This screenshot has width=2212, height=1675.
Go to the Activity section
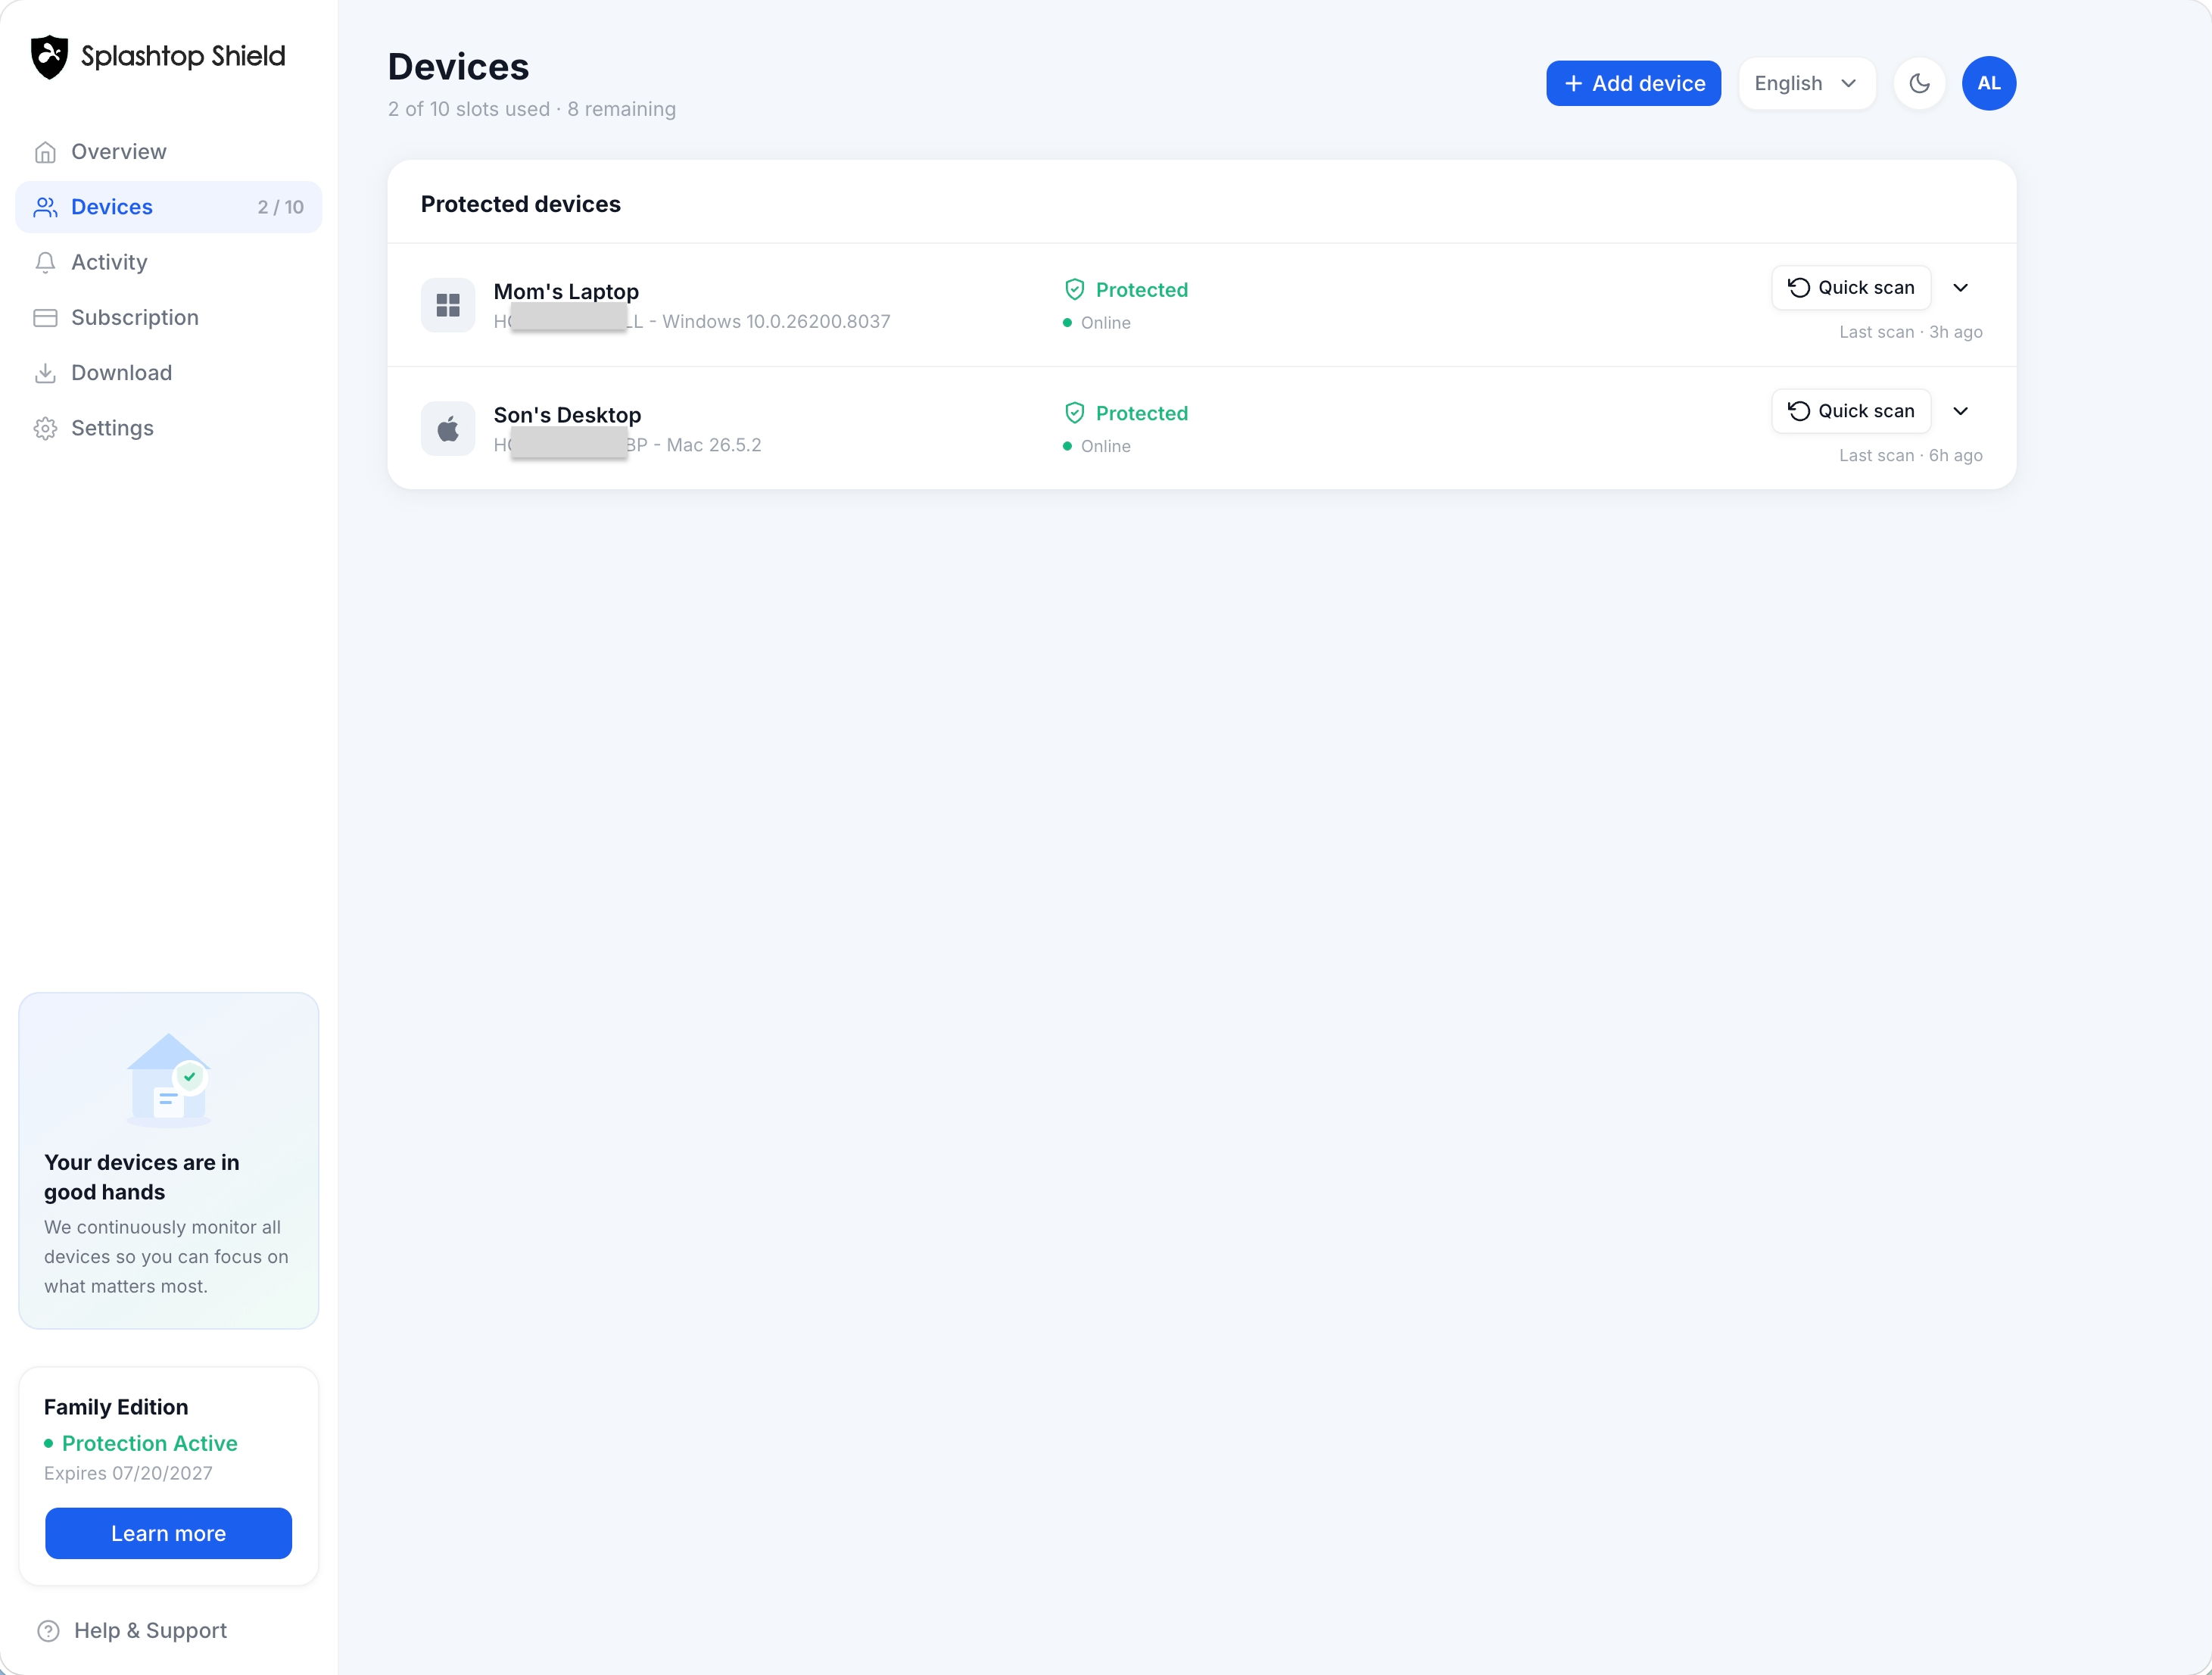[168, 262]
